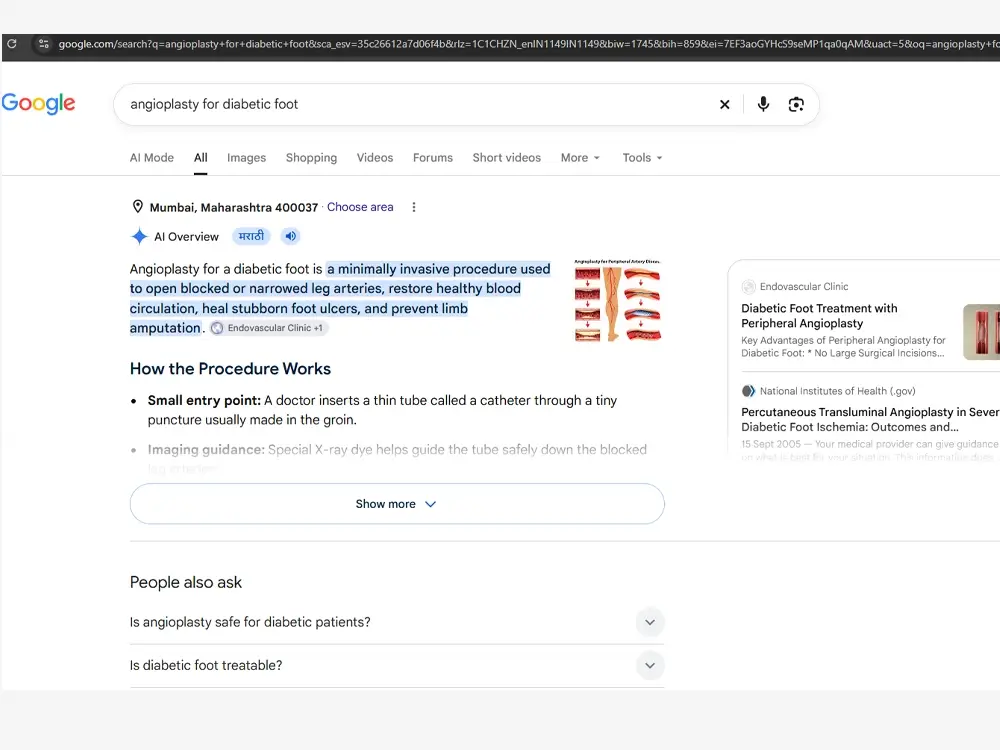Open the Endovascular Clinic +1 source chip
The image size is (1000, 750).
click(x=268, y=328)
